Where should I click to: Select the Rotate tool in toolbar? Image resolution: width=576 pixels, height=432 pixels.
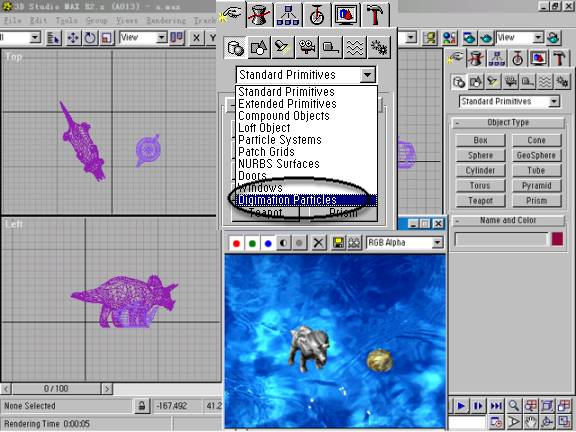point(90,38)
